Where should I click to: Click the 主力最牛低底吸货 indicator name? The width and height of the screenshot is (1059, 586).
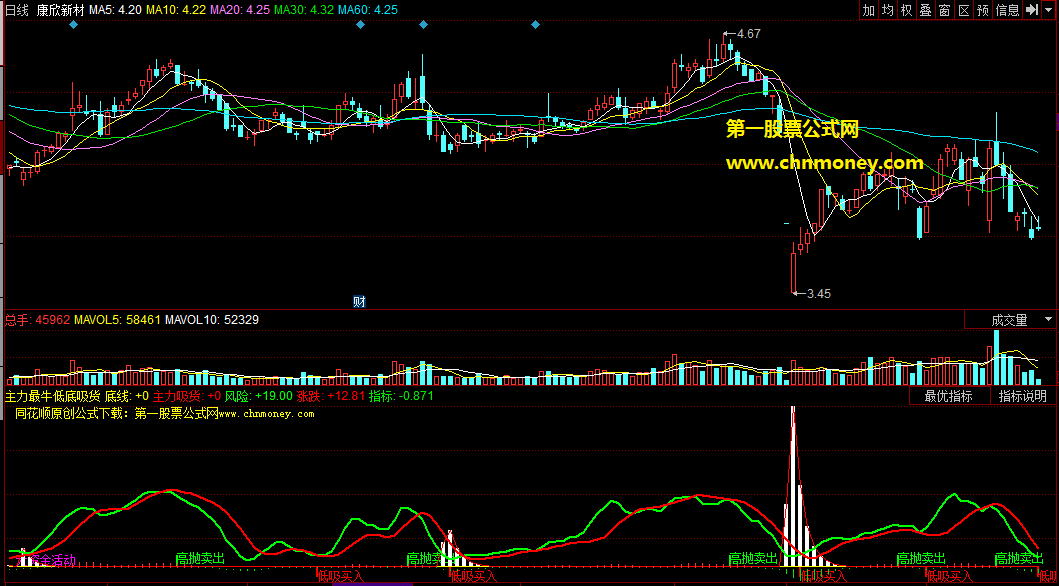pyautogui.click(x=53, y=396)
